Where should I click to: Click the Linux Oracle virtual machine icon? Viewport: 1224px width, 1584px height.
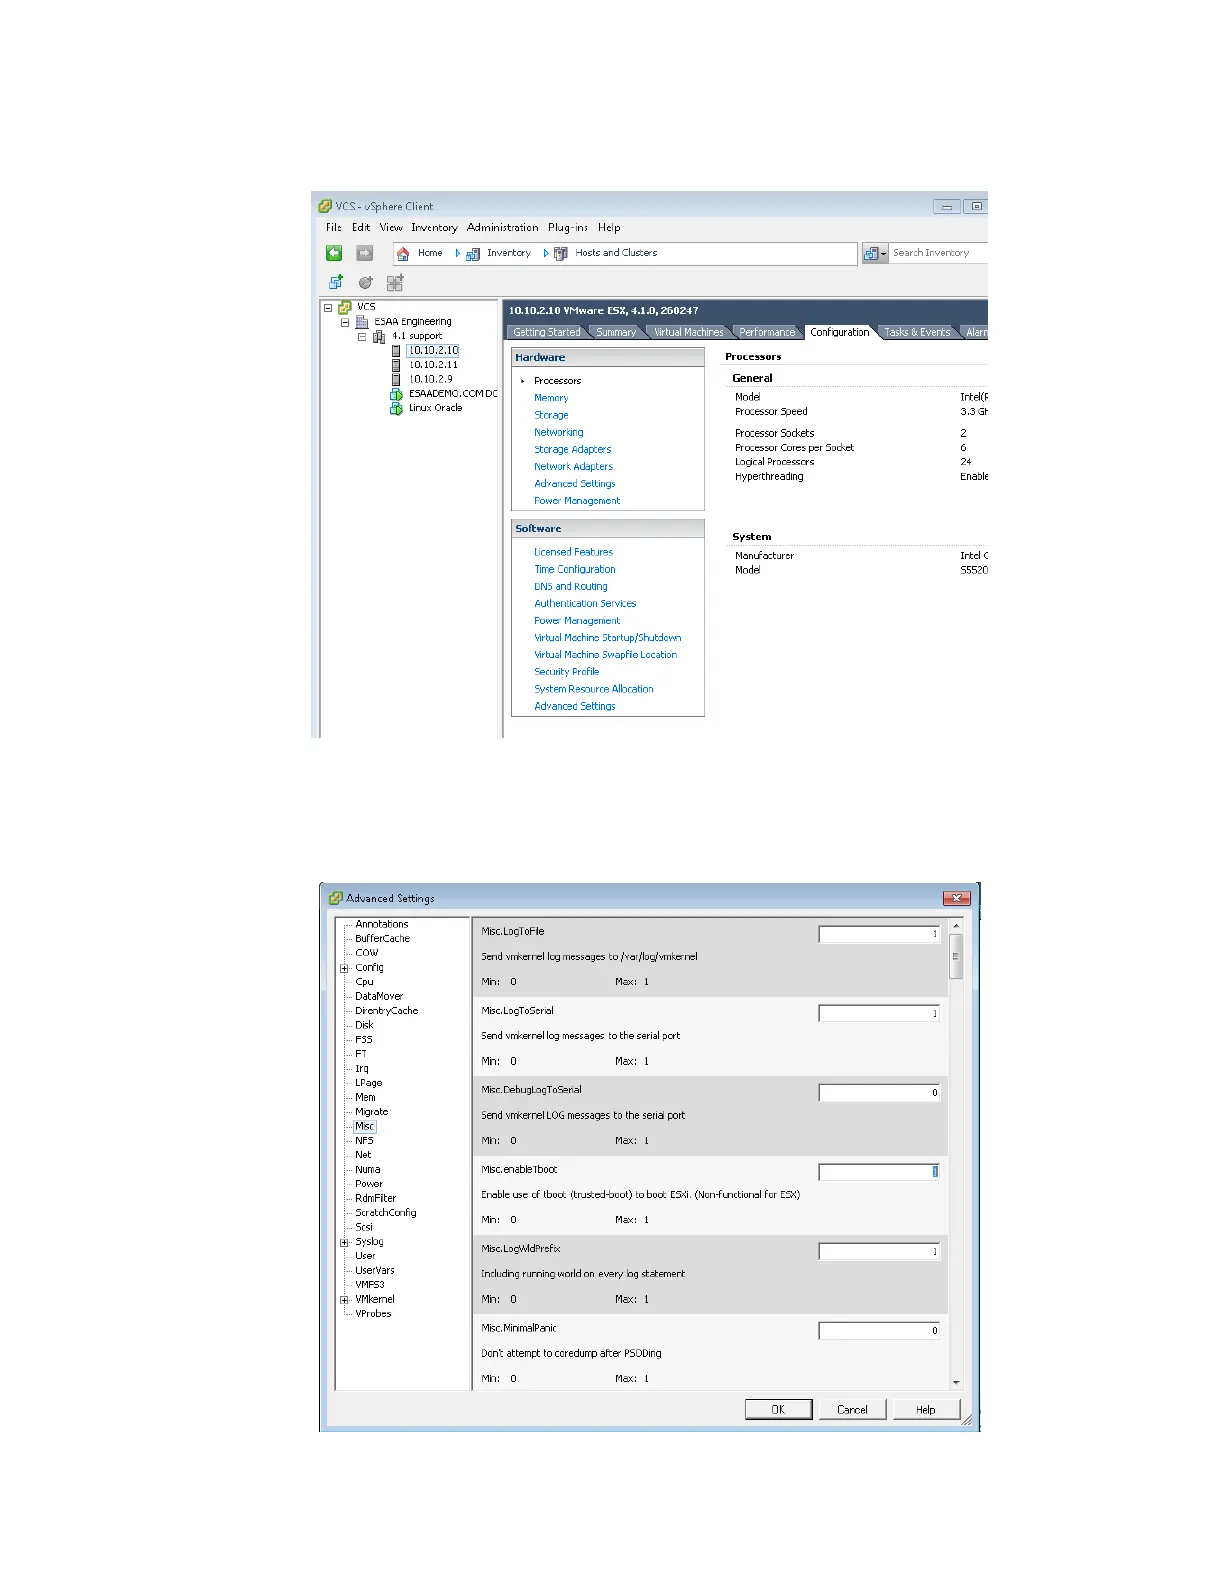pyautogui.click(x=396, y=408)
